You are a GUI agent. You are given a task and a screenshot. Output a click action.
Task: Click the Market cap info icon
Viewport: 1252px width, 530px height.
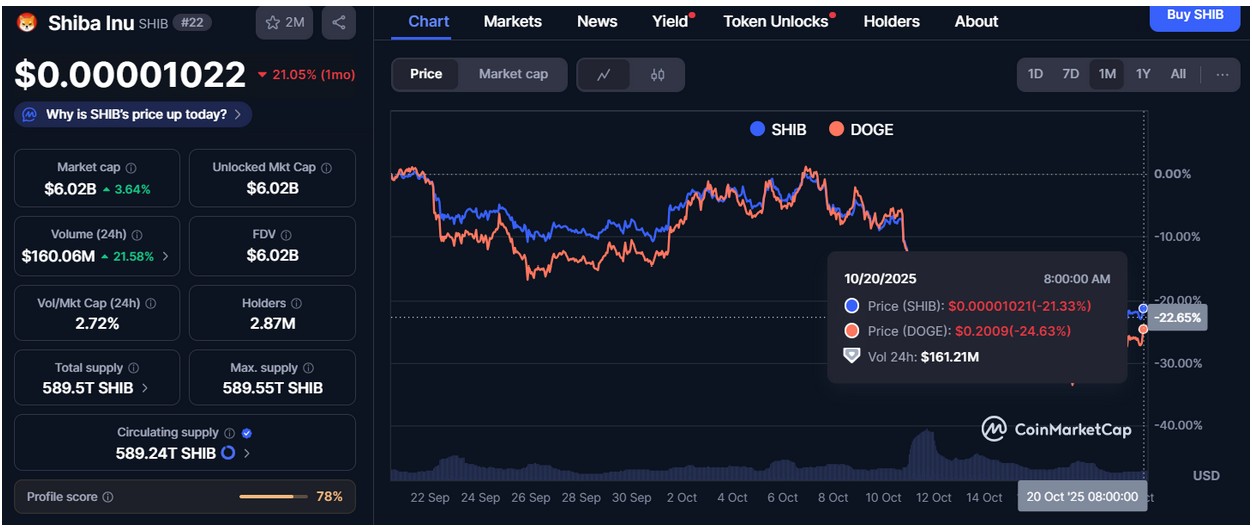tap(131, 168)
